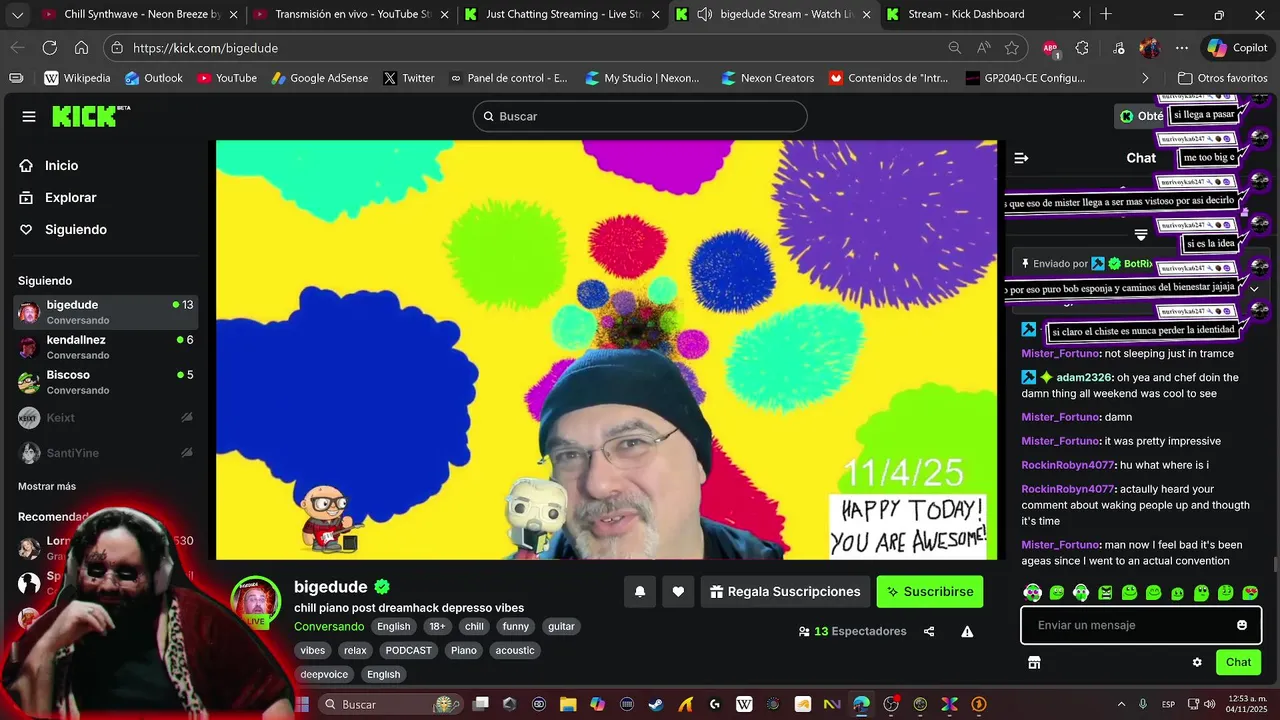Select the PODCAST tag
The image size is (1280, 720).
click(x=409, y=650)
